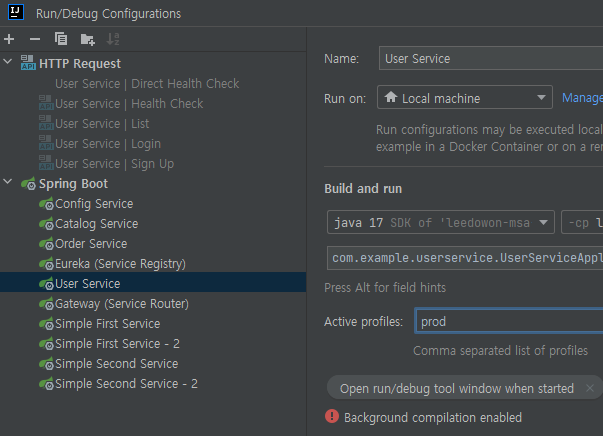The image size is (603, 436).
Task: Add a new run configuration with plus icon
Action: coord(9,39)
